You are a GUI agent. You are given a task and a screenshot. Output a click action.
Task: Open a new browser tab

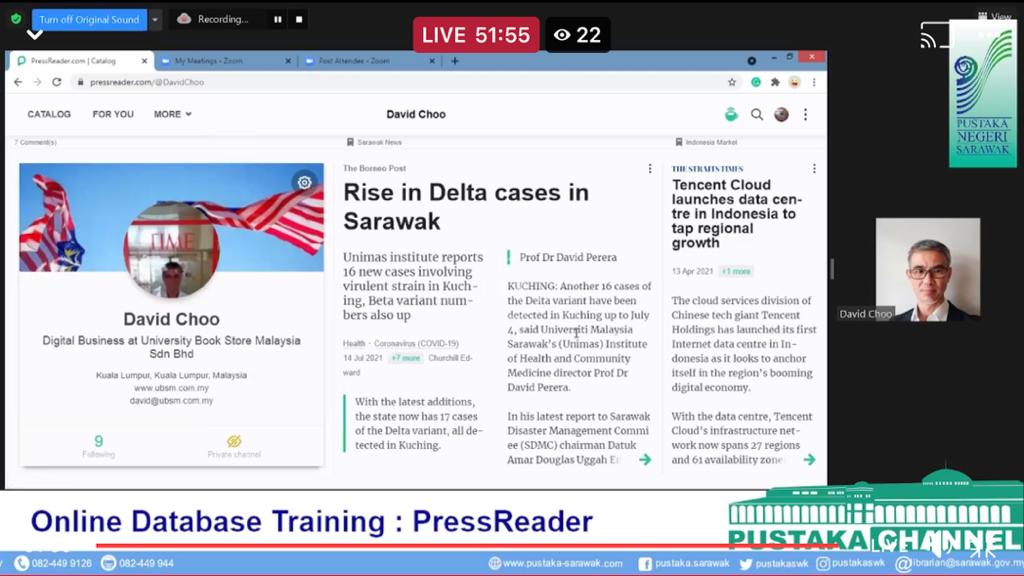click(x=455, y=61)
